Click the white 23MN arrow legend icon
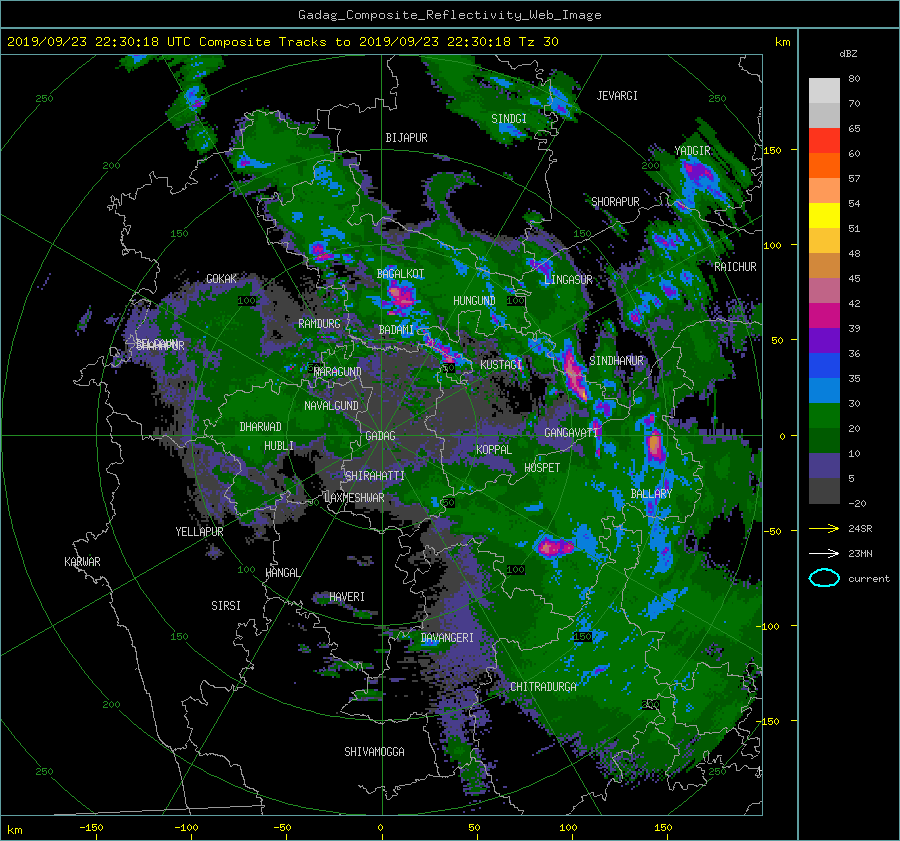The image size is (900, 841). [x=824, y=553]
